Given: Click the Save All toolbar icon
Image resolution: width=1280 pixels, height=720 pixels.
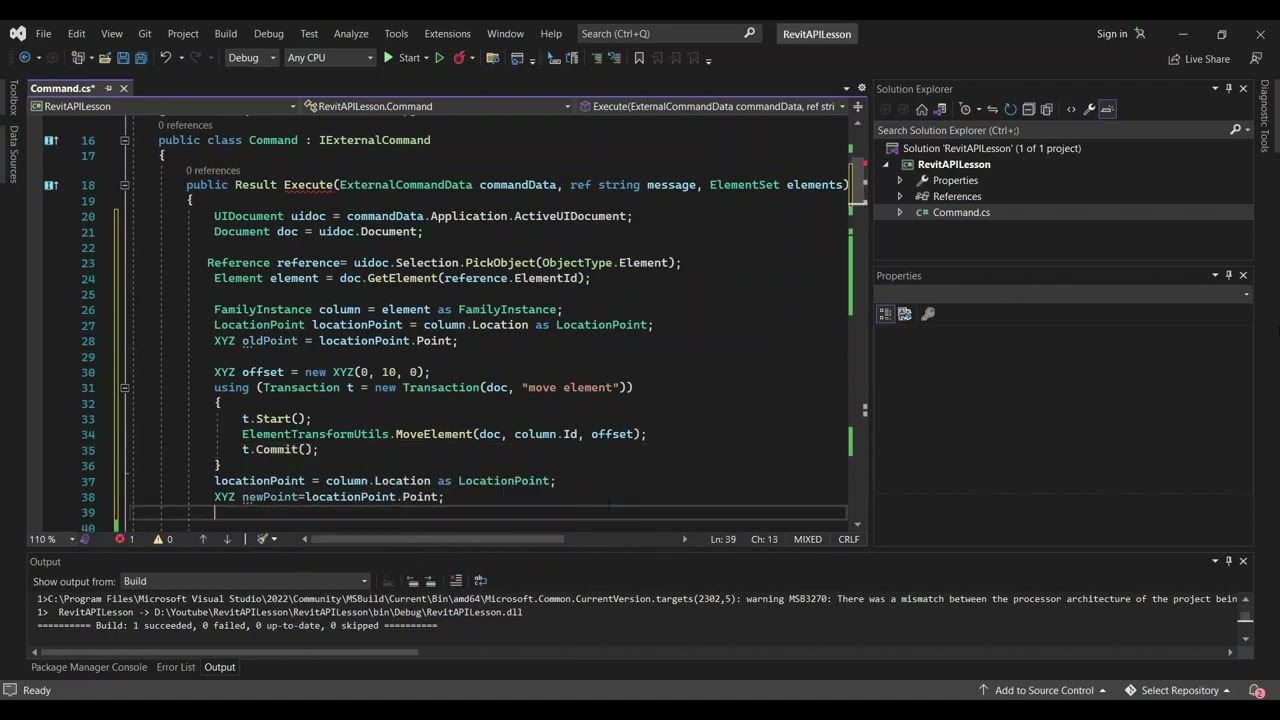Looking at the screenshot, I should (141, 58).
